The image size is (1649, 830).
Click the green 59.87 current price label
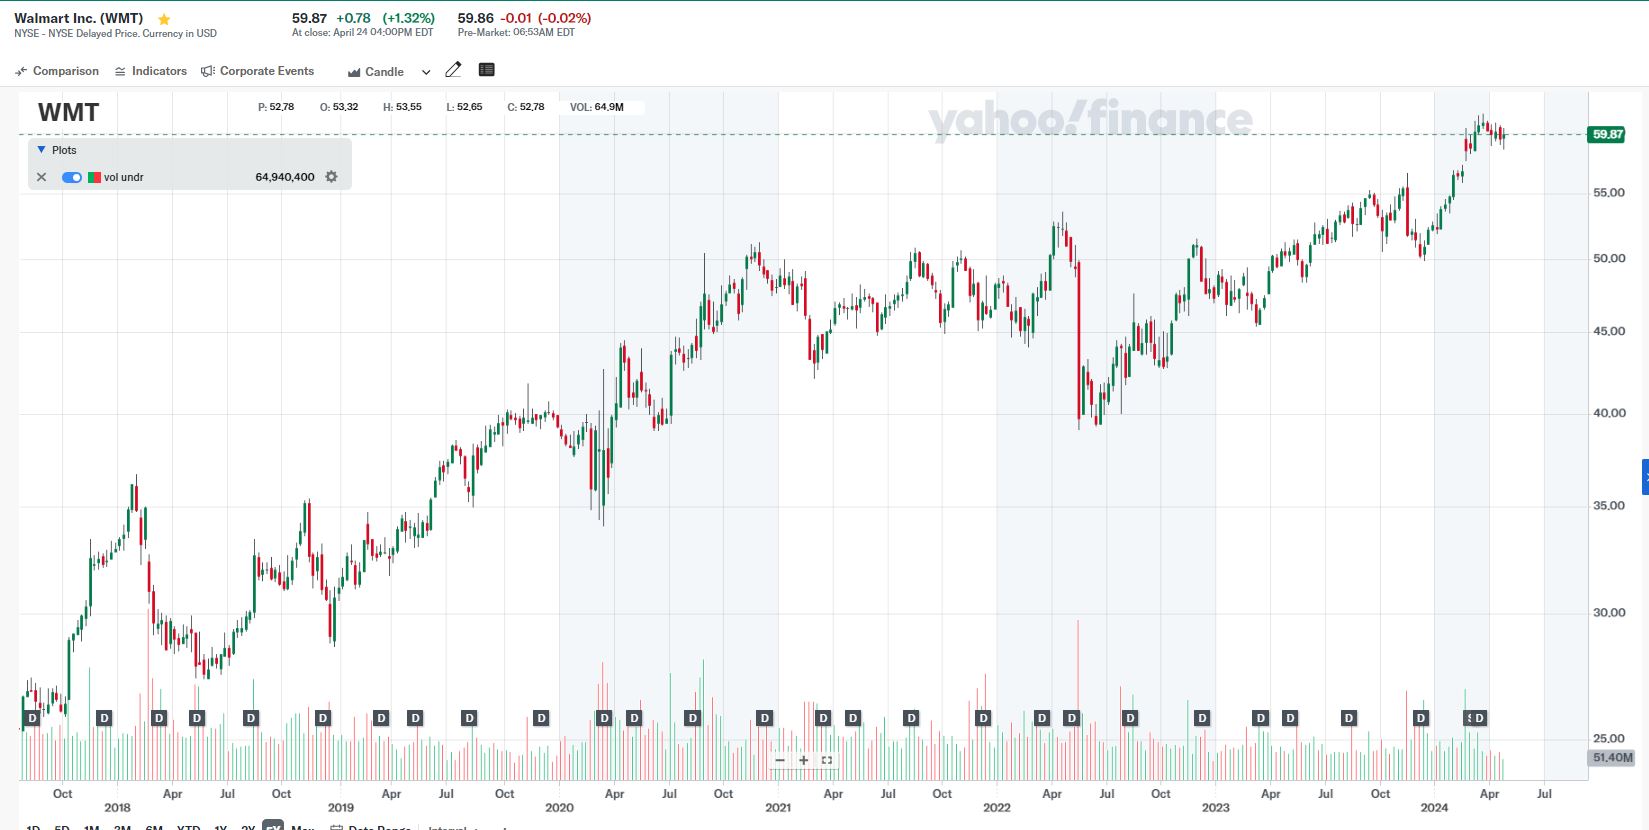pyautogui.click(x=1607, y=134)
